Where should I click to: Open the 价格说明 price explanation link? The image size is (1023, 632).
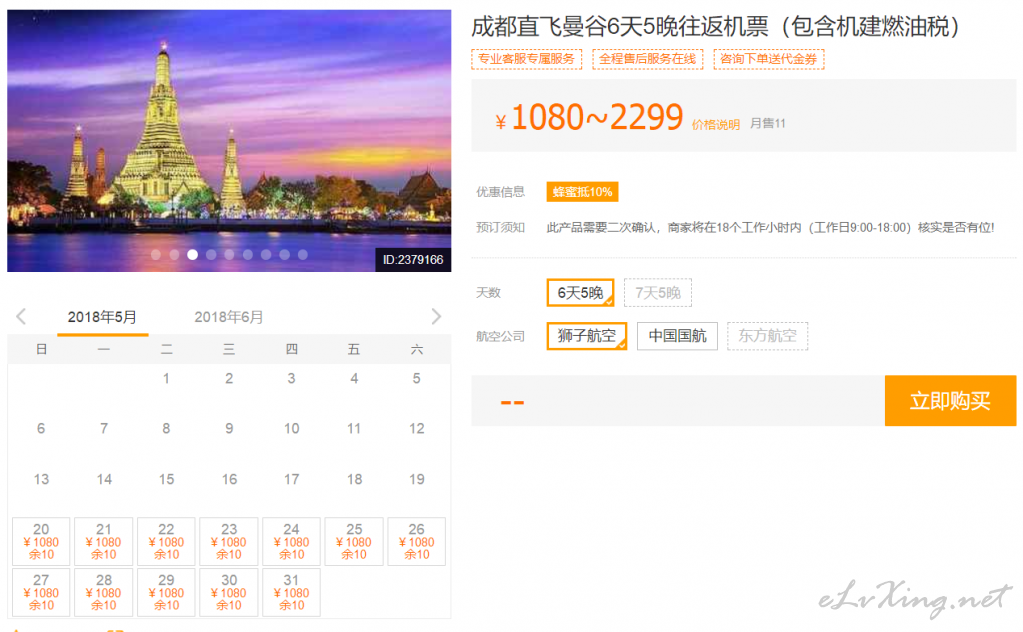(x=716, y=125)
